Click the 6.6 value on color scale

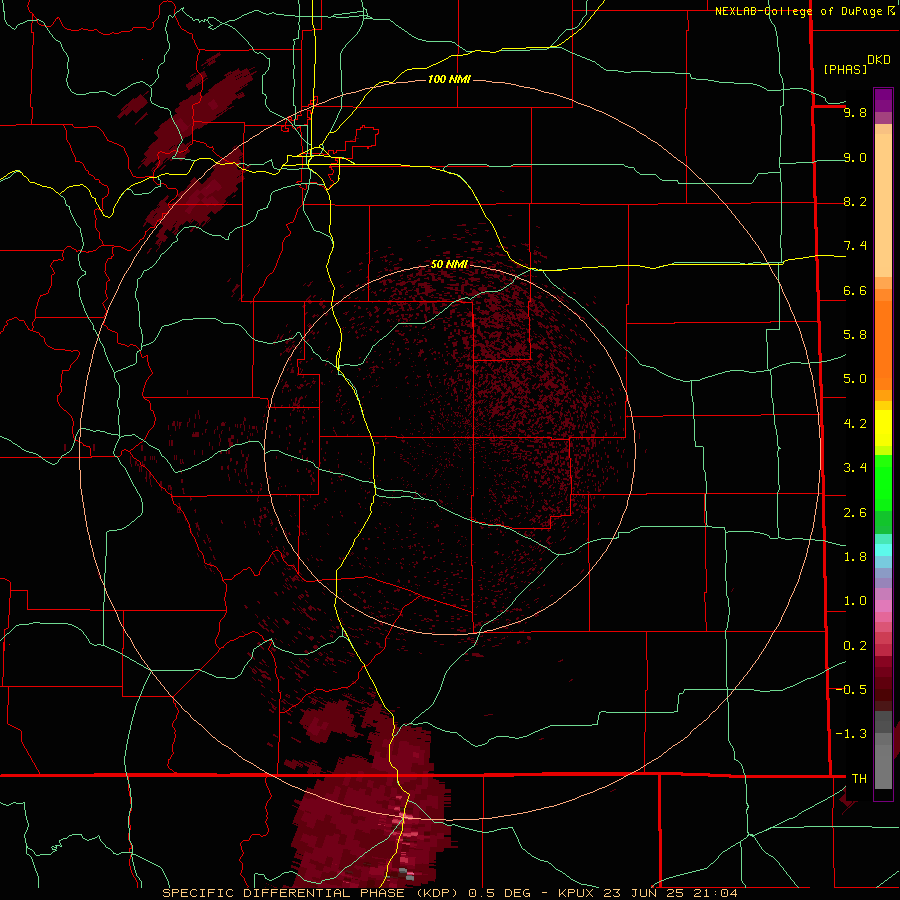coord(855,290)
